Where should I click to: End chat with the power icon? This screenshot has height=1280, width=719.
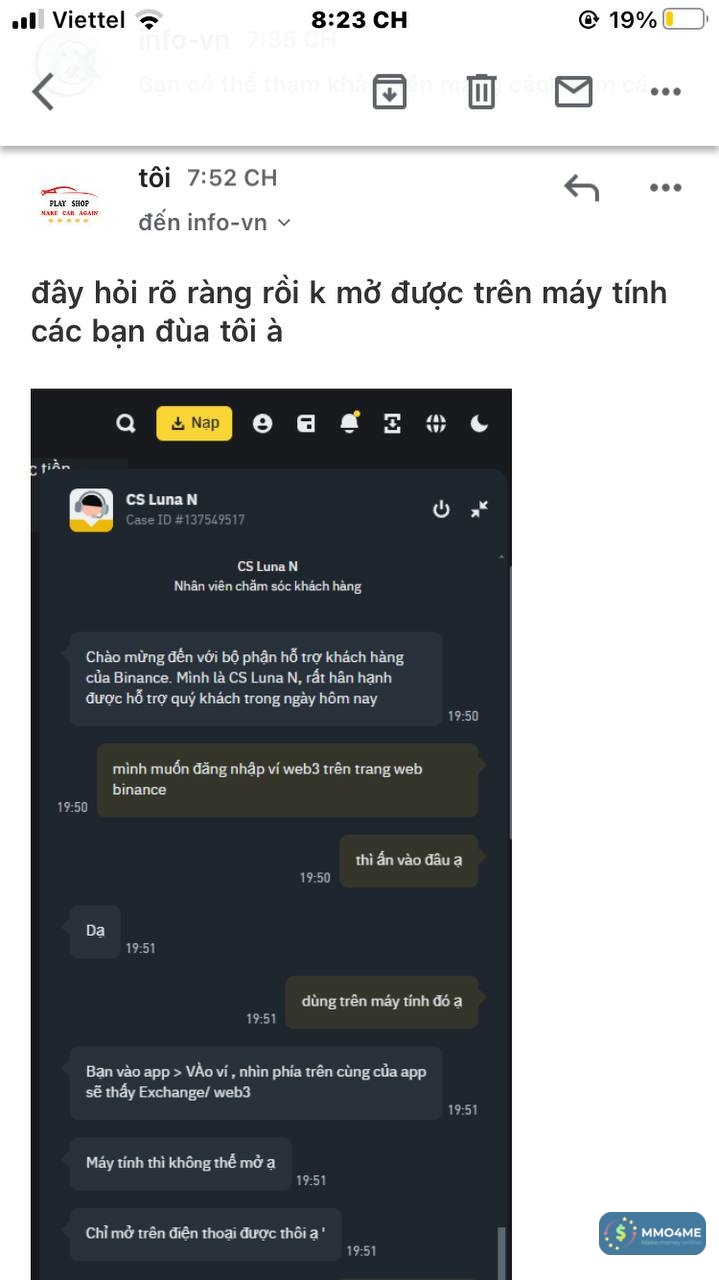441,509
